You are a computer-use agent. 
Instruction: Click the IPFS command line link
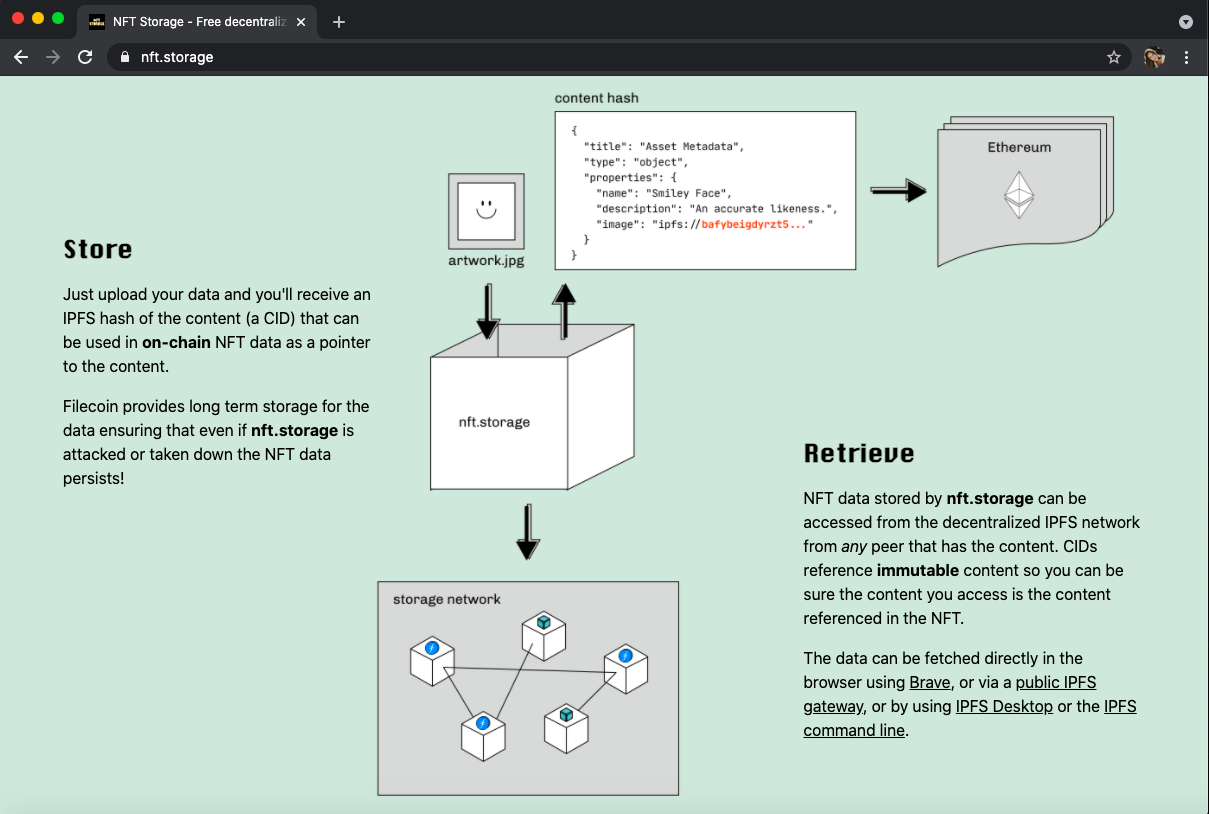pos(854,730)
